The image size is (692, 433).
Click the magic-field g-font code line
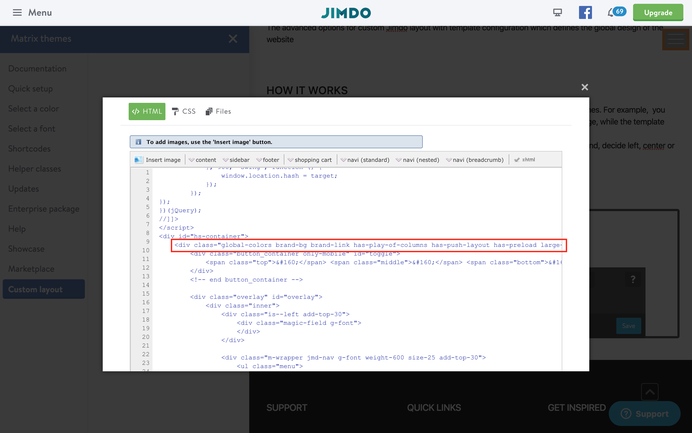[299, 323]
